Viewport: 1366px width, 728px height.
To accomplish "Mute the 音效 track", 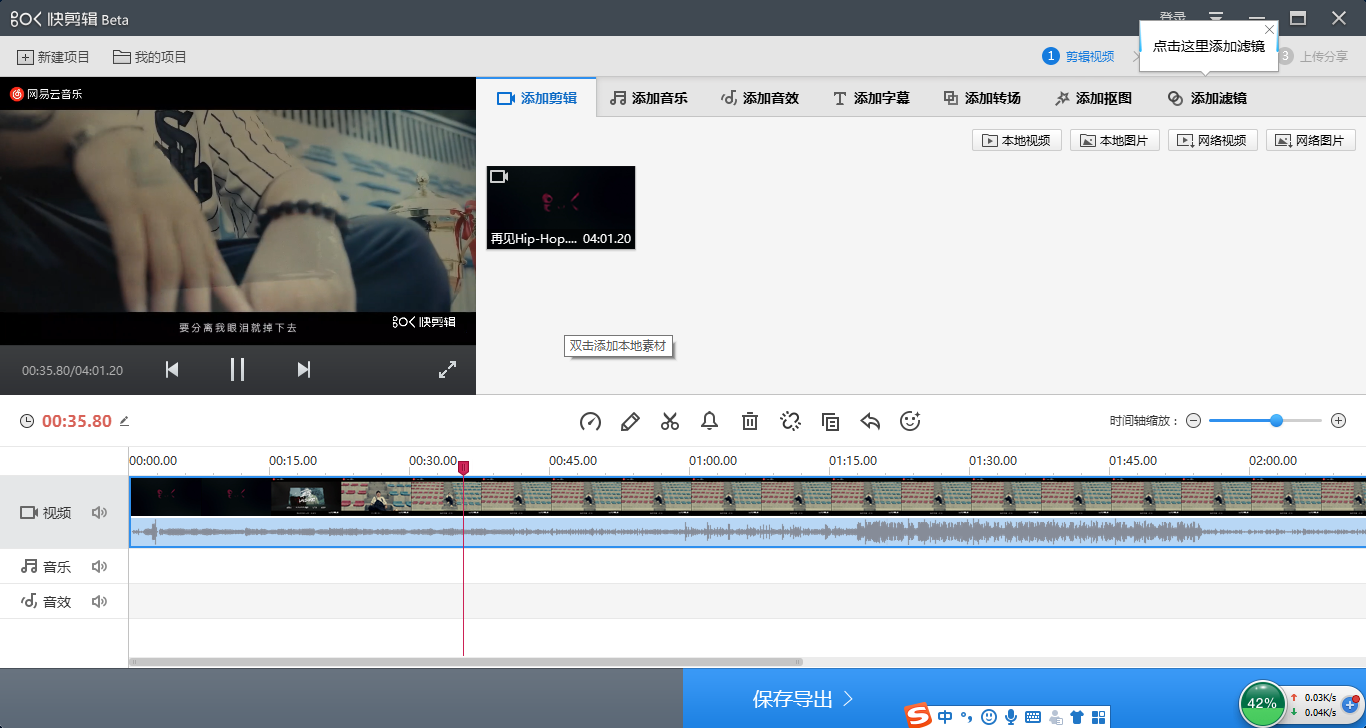I will 99,601.
